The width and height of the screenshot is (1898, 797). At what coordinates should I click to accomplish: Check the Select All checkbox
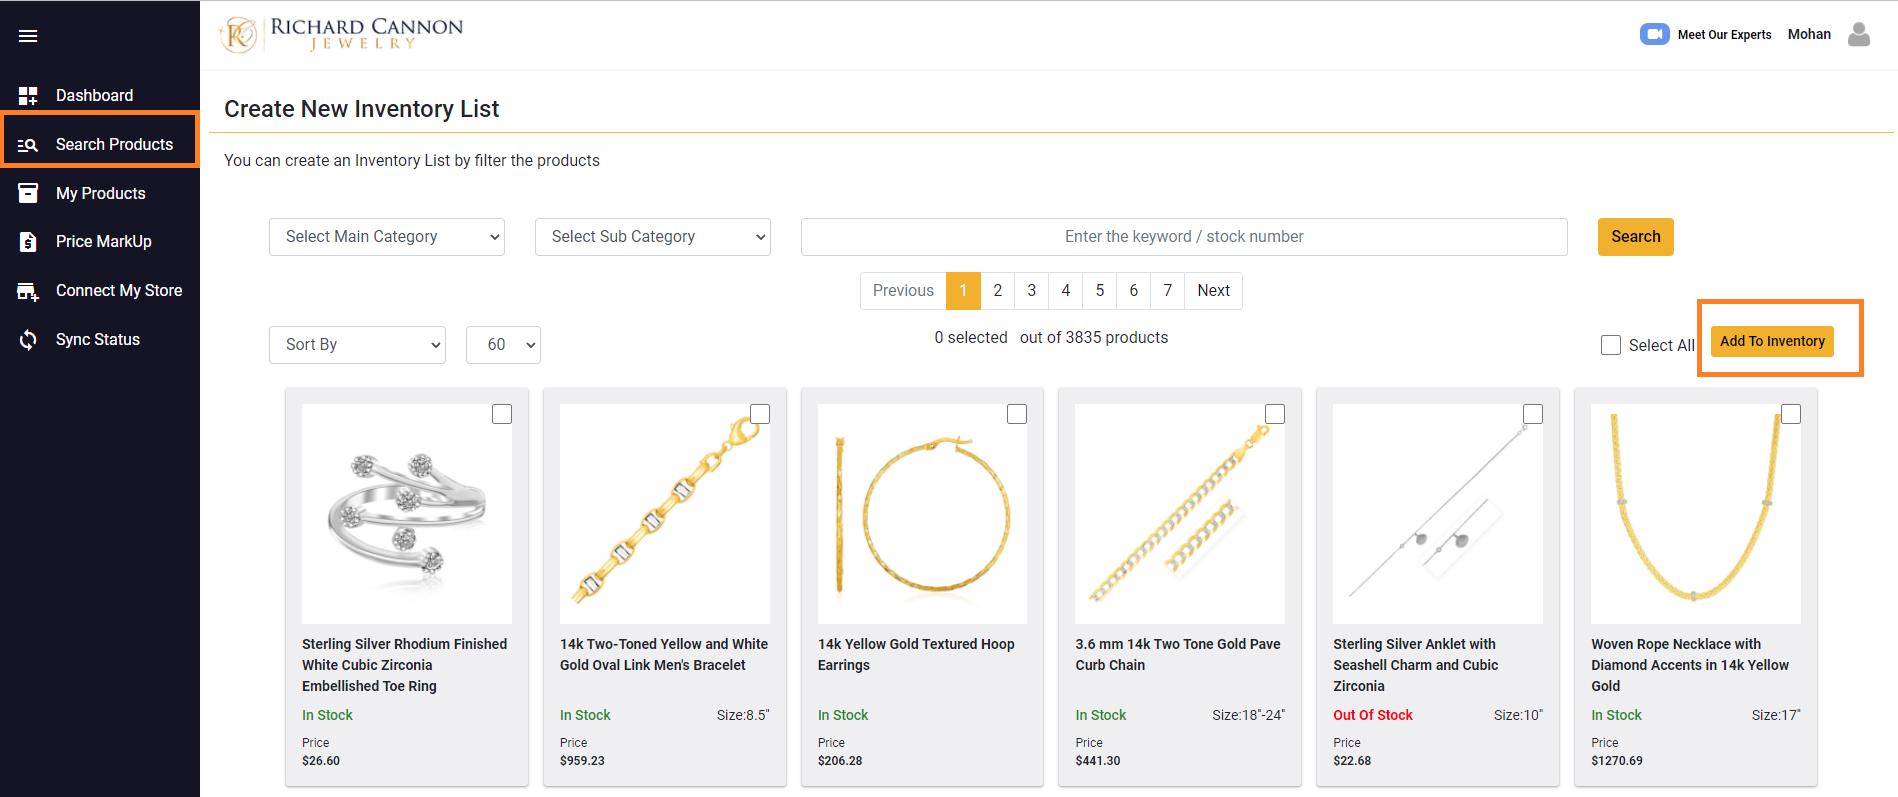(1610, 345)
